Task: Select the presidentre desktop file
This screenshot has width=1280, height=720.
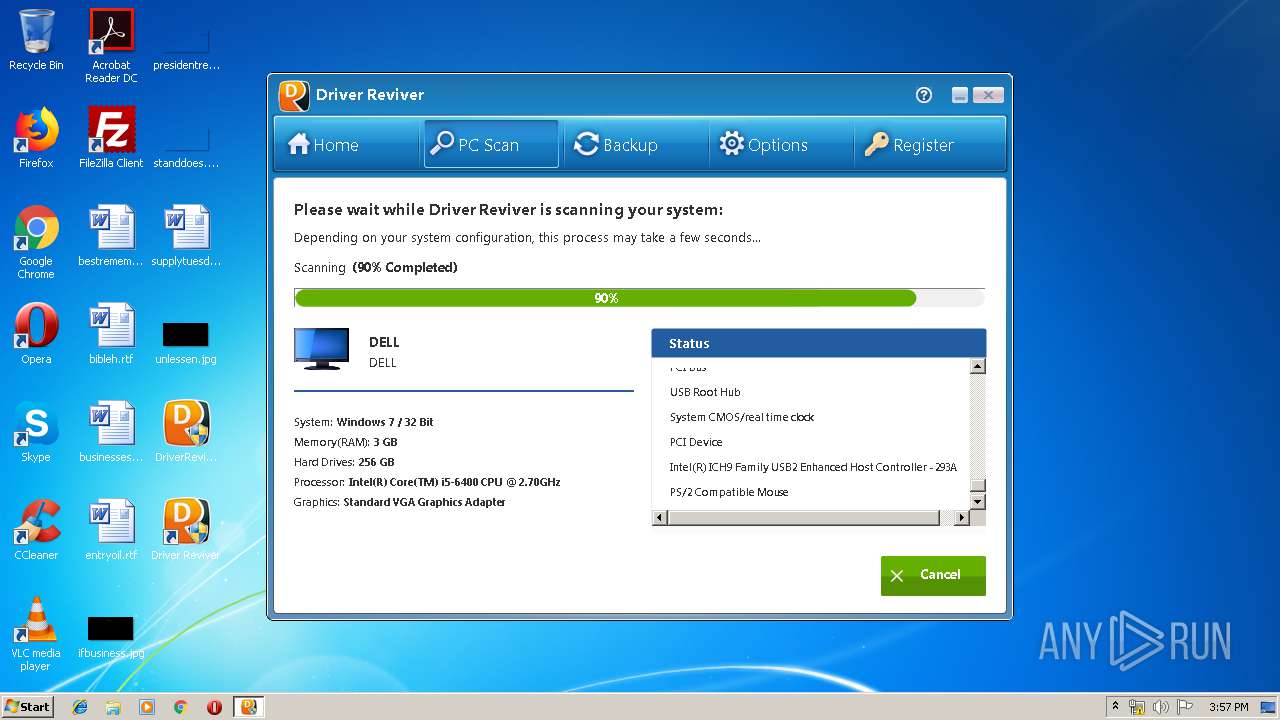Action: pos(186,50)
